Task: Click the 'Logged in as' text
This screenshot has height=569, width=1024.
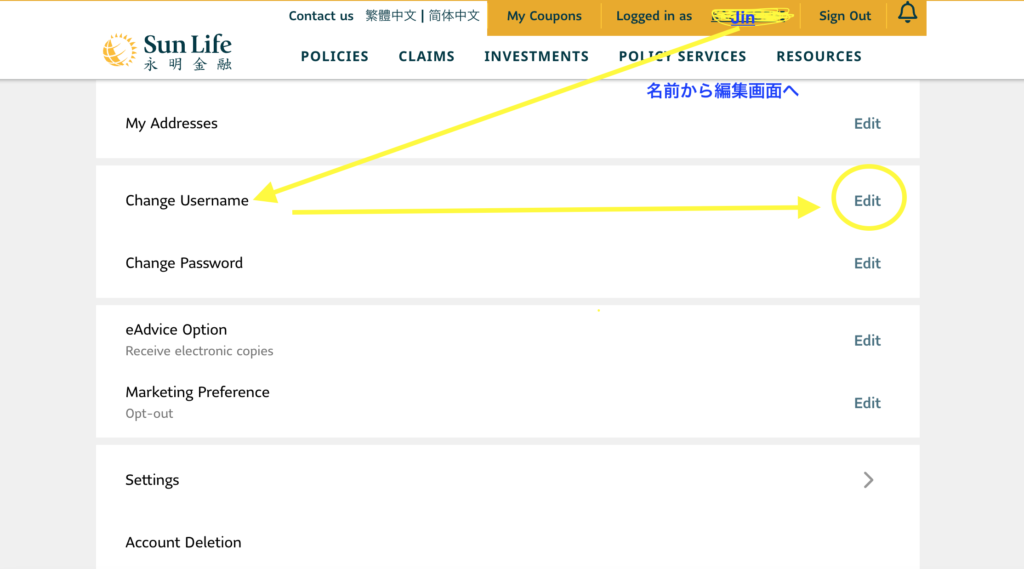Action: (x=654, y=16)
